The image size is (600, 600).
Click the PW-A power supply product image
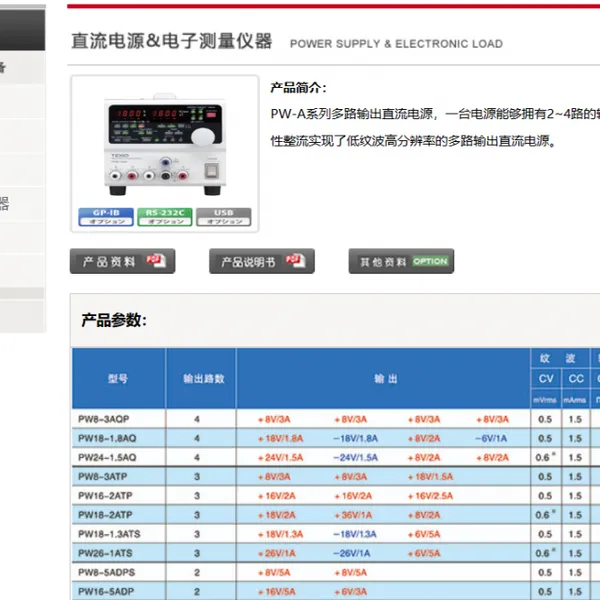pyautogui.click(x=165, y=144)
